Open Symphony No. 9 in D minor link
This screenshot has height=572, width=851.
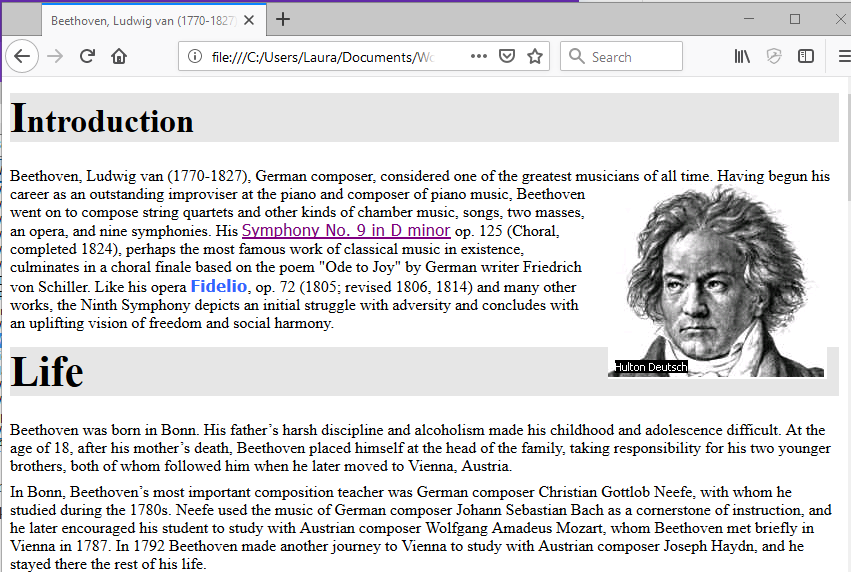coord(346,230)
